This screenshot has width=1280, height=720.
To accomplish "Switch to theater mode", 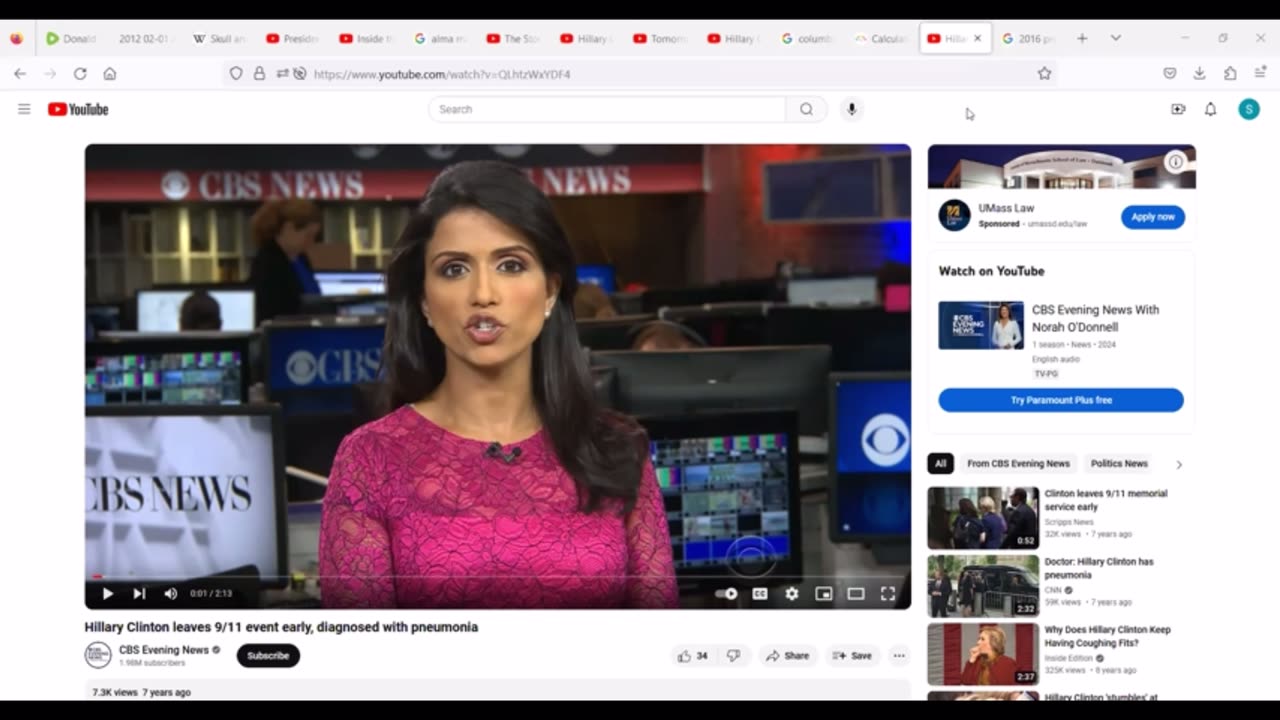I will (856, 593).
